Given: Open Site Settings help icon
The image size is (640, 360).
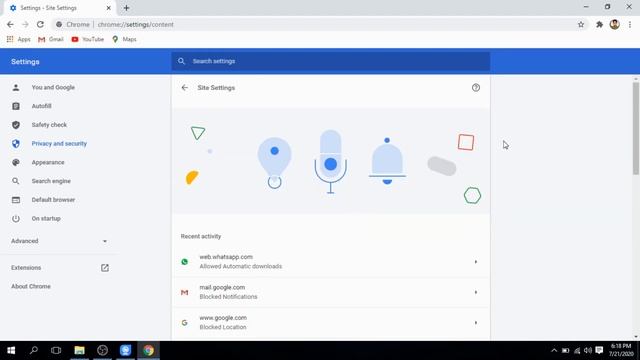Looking at the screenshot, I should [476, 88].
